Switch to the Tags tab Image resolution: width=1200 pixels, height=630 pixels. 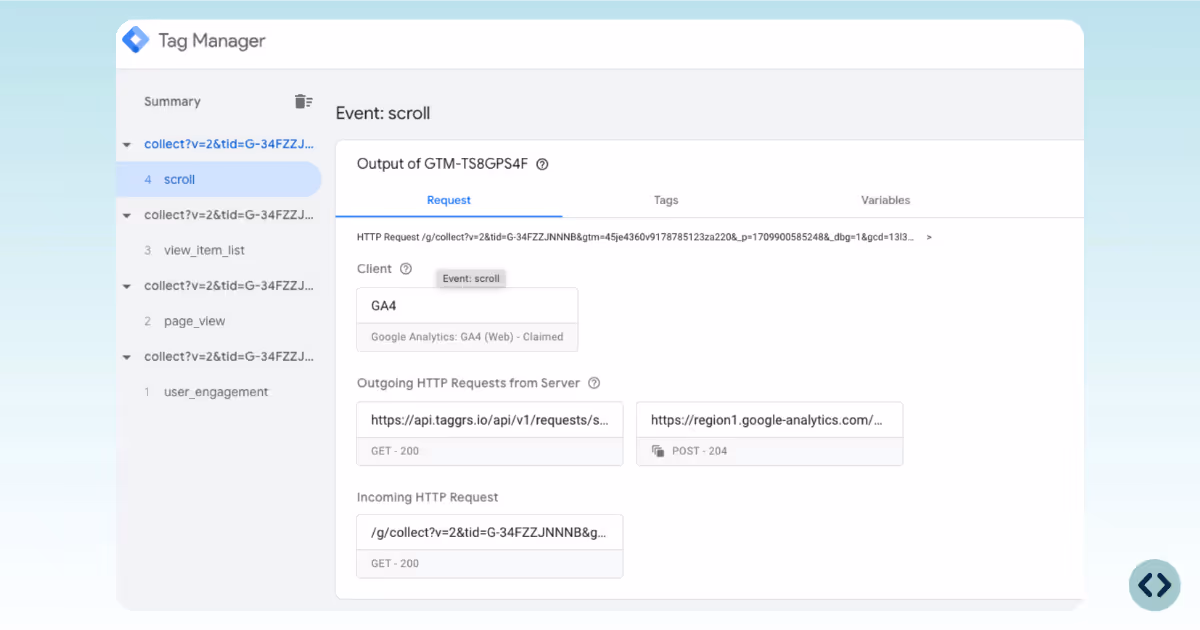pyautogui.click(x=666, y=200)
